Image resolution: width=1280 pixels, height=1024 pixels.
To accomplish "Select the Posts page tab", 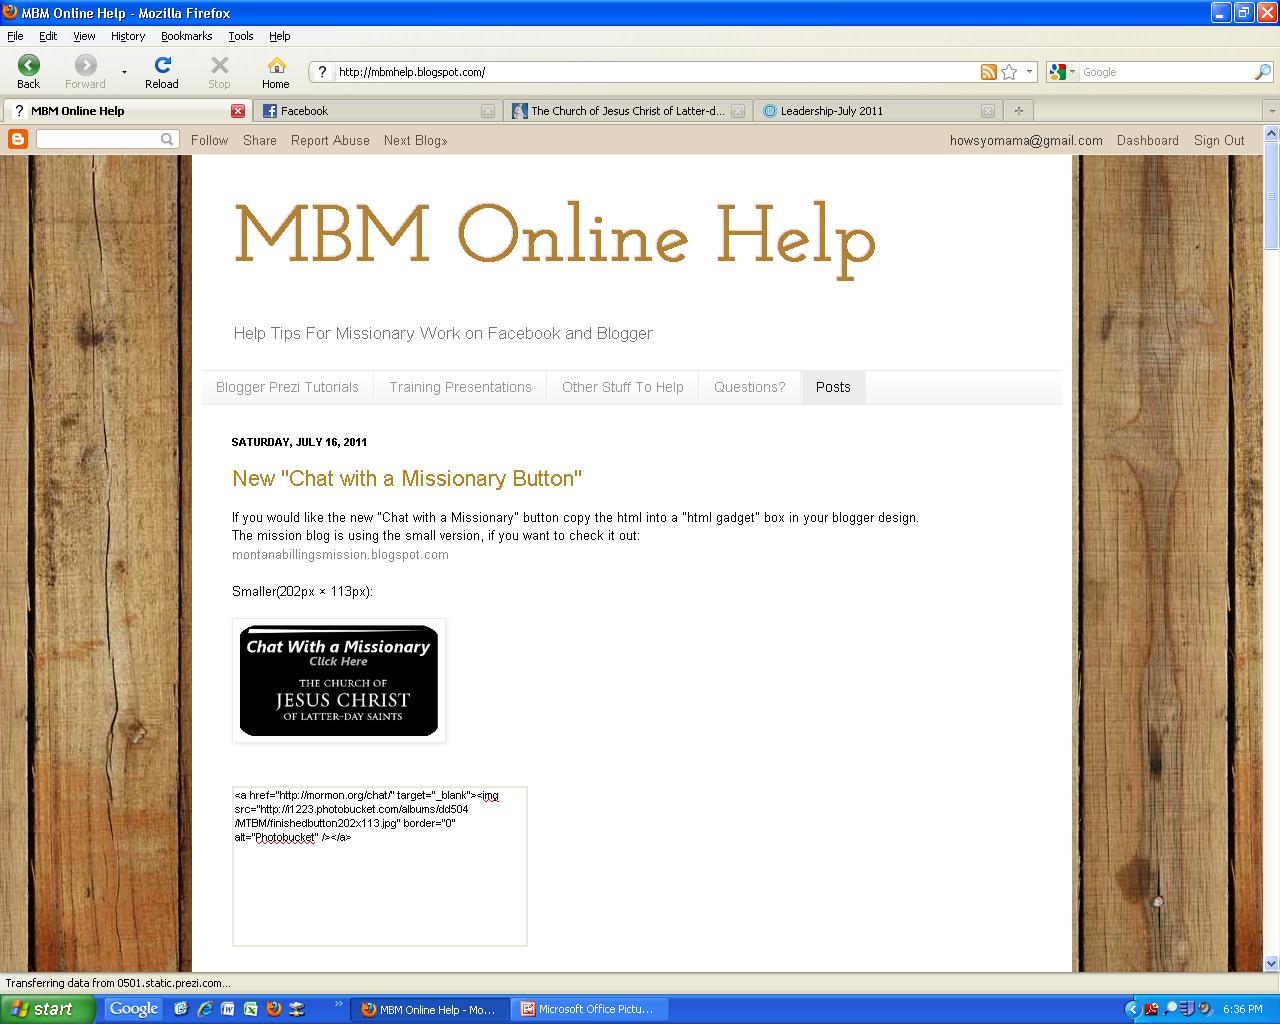I will 833,387.
